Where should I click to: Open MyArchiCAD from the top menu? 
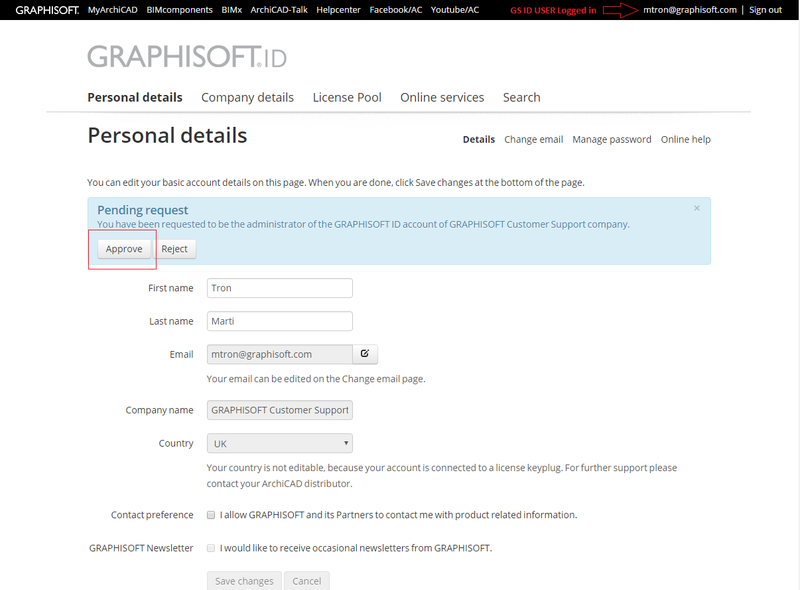click(x=112, y=9)
